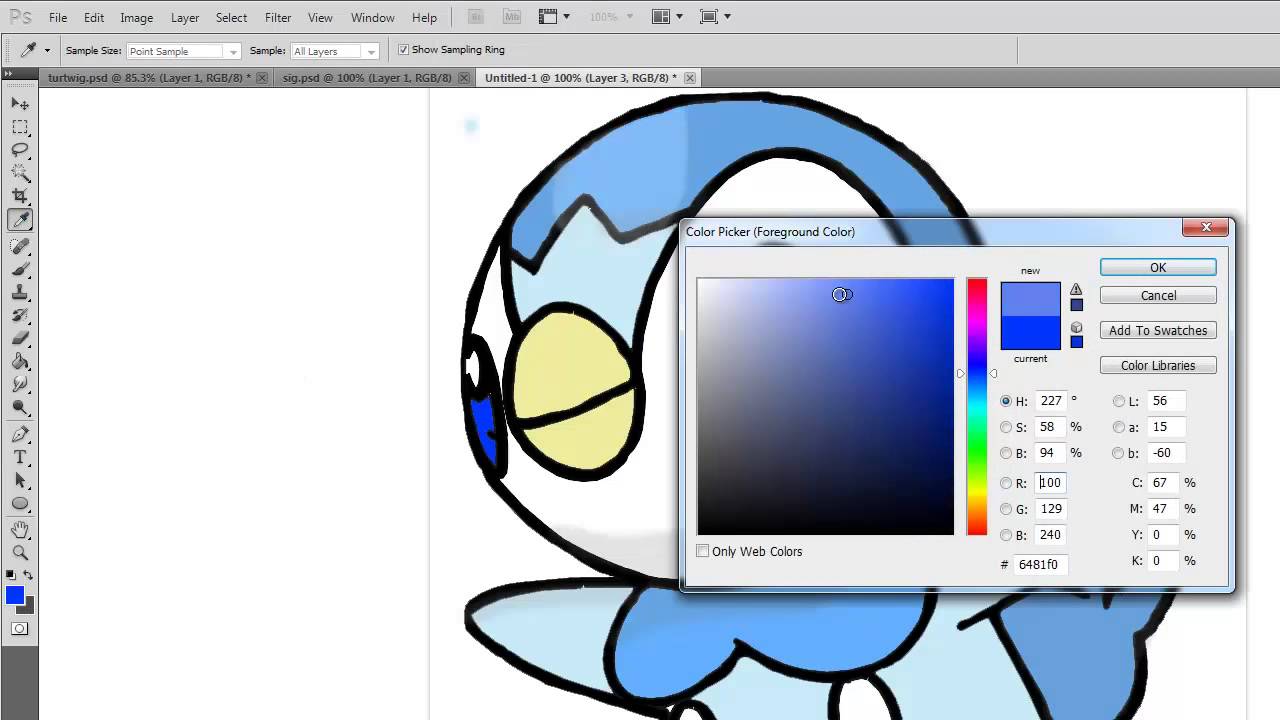This screenshot has width=1280, height=720.
Task: Select the Quick Selection tool
Action: 20,173
